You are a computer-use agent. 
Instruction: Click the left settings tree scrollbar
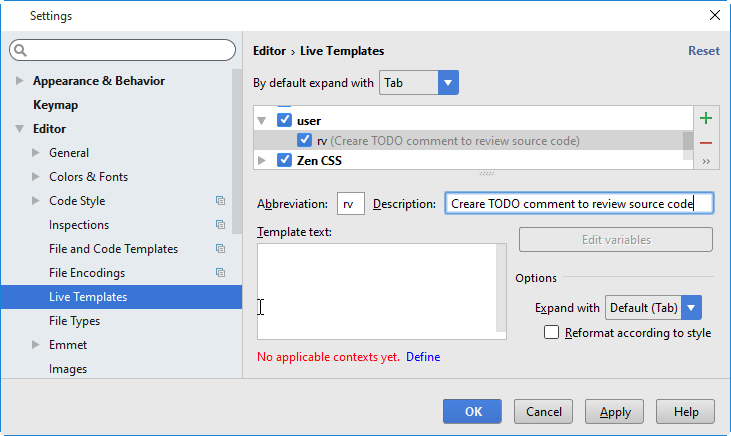pyautogui.click(x=237, y=150)
